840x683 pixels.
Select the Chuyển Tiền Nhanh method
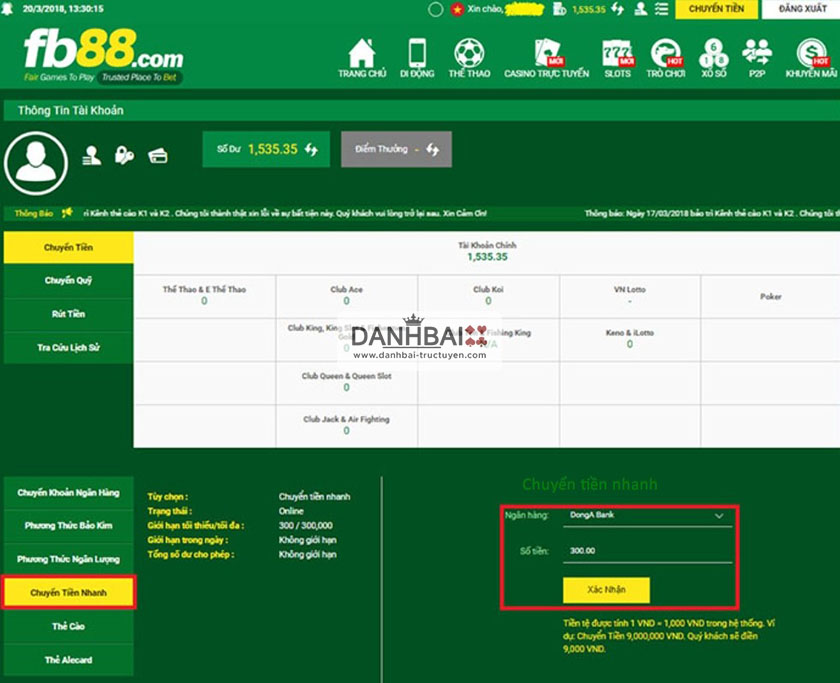[x=69, y=592]
